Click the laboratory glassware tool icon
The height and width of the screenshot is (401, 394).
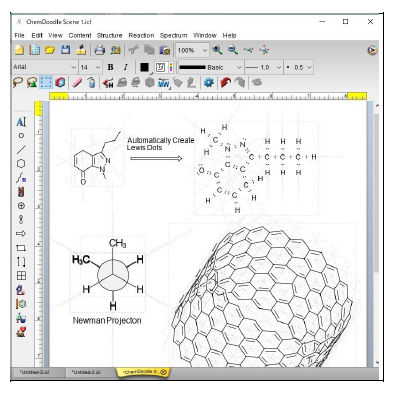tap(21, 318)
